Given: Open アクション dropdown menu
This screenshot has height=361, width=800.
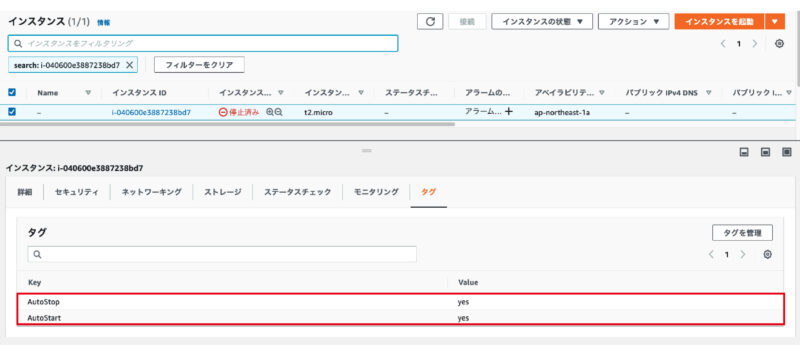Looking at the screenshot, I should (x=633, y=21).
